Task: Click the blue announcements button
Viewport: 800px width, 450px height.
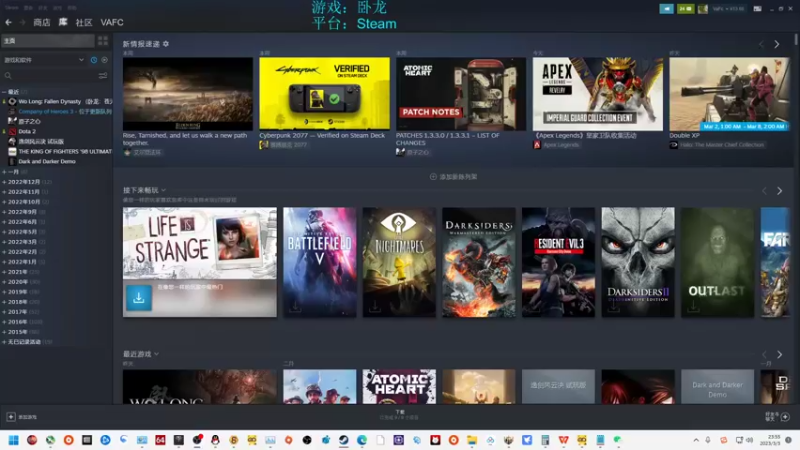Action: (x=666, y=9)
